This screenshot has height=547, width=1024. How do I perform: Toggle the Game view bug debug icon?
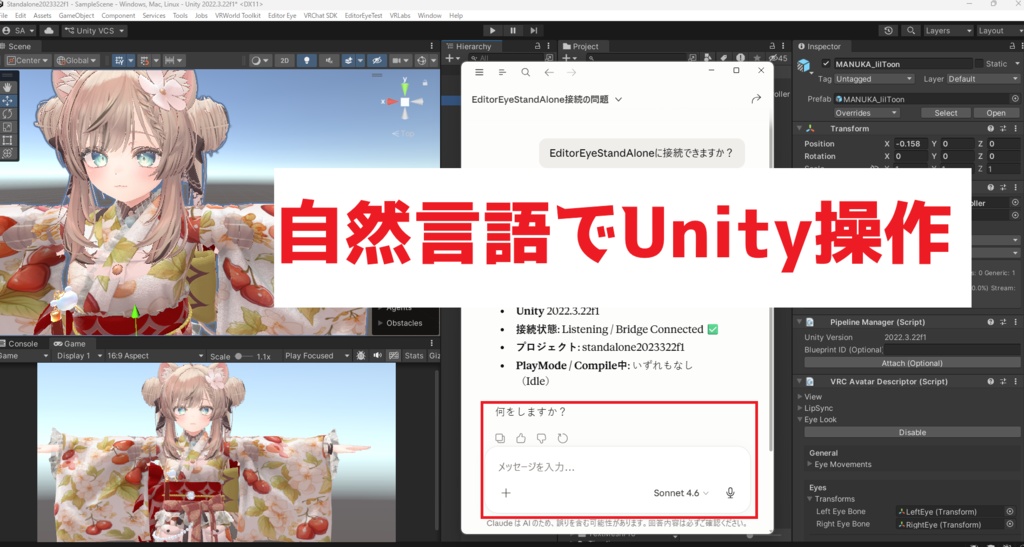click(x=360, y=356)
